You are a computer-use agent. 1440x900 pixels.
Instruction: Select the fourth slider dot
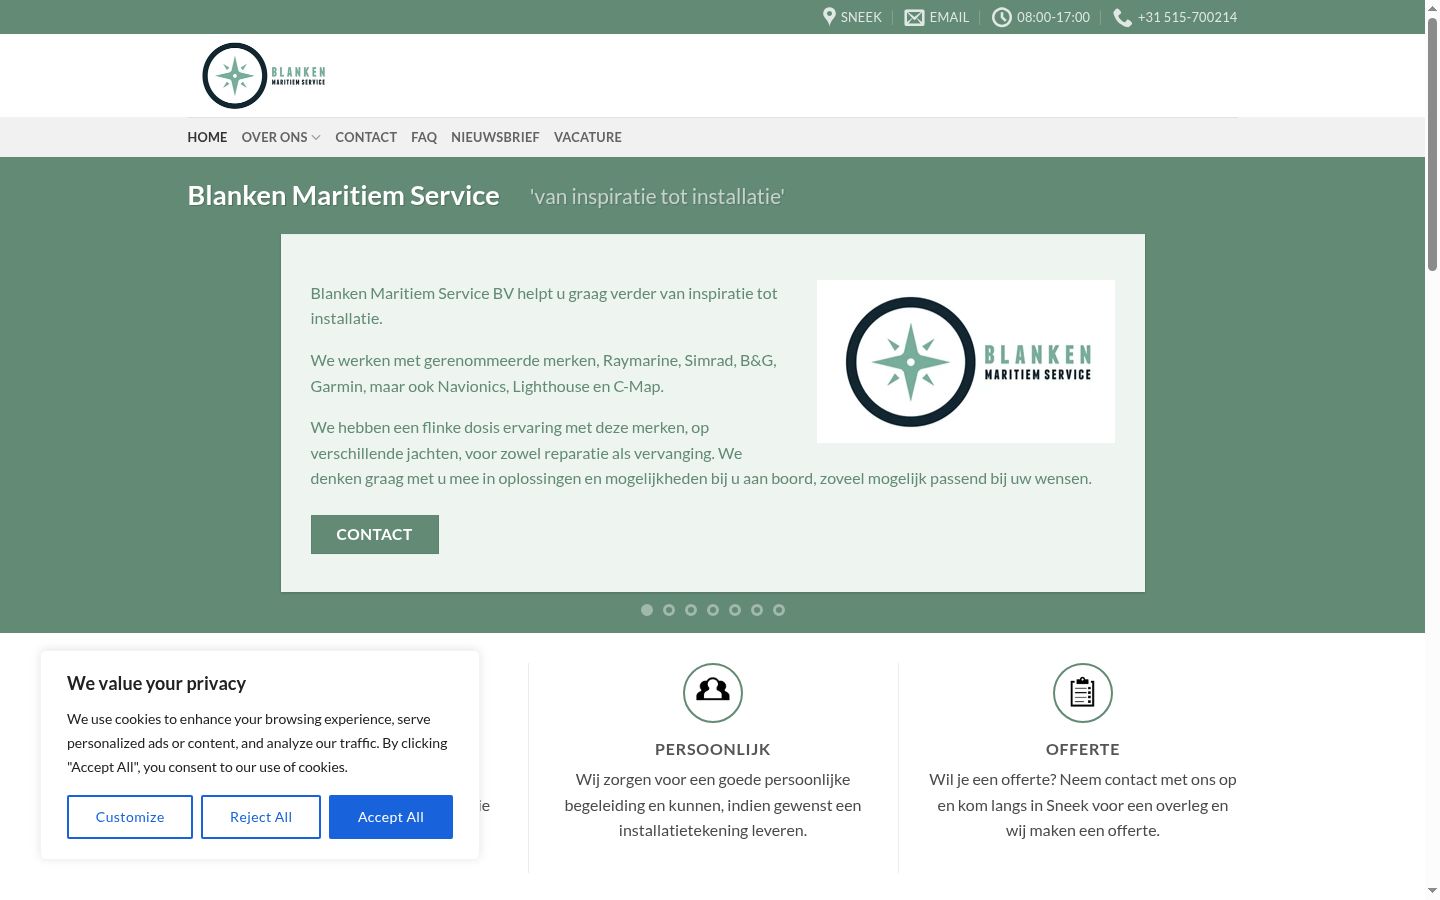coord(713,610)
